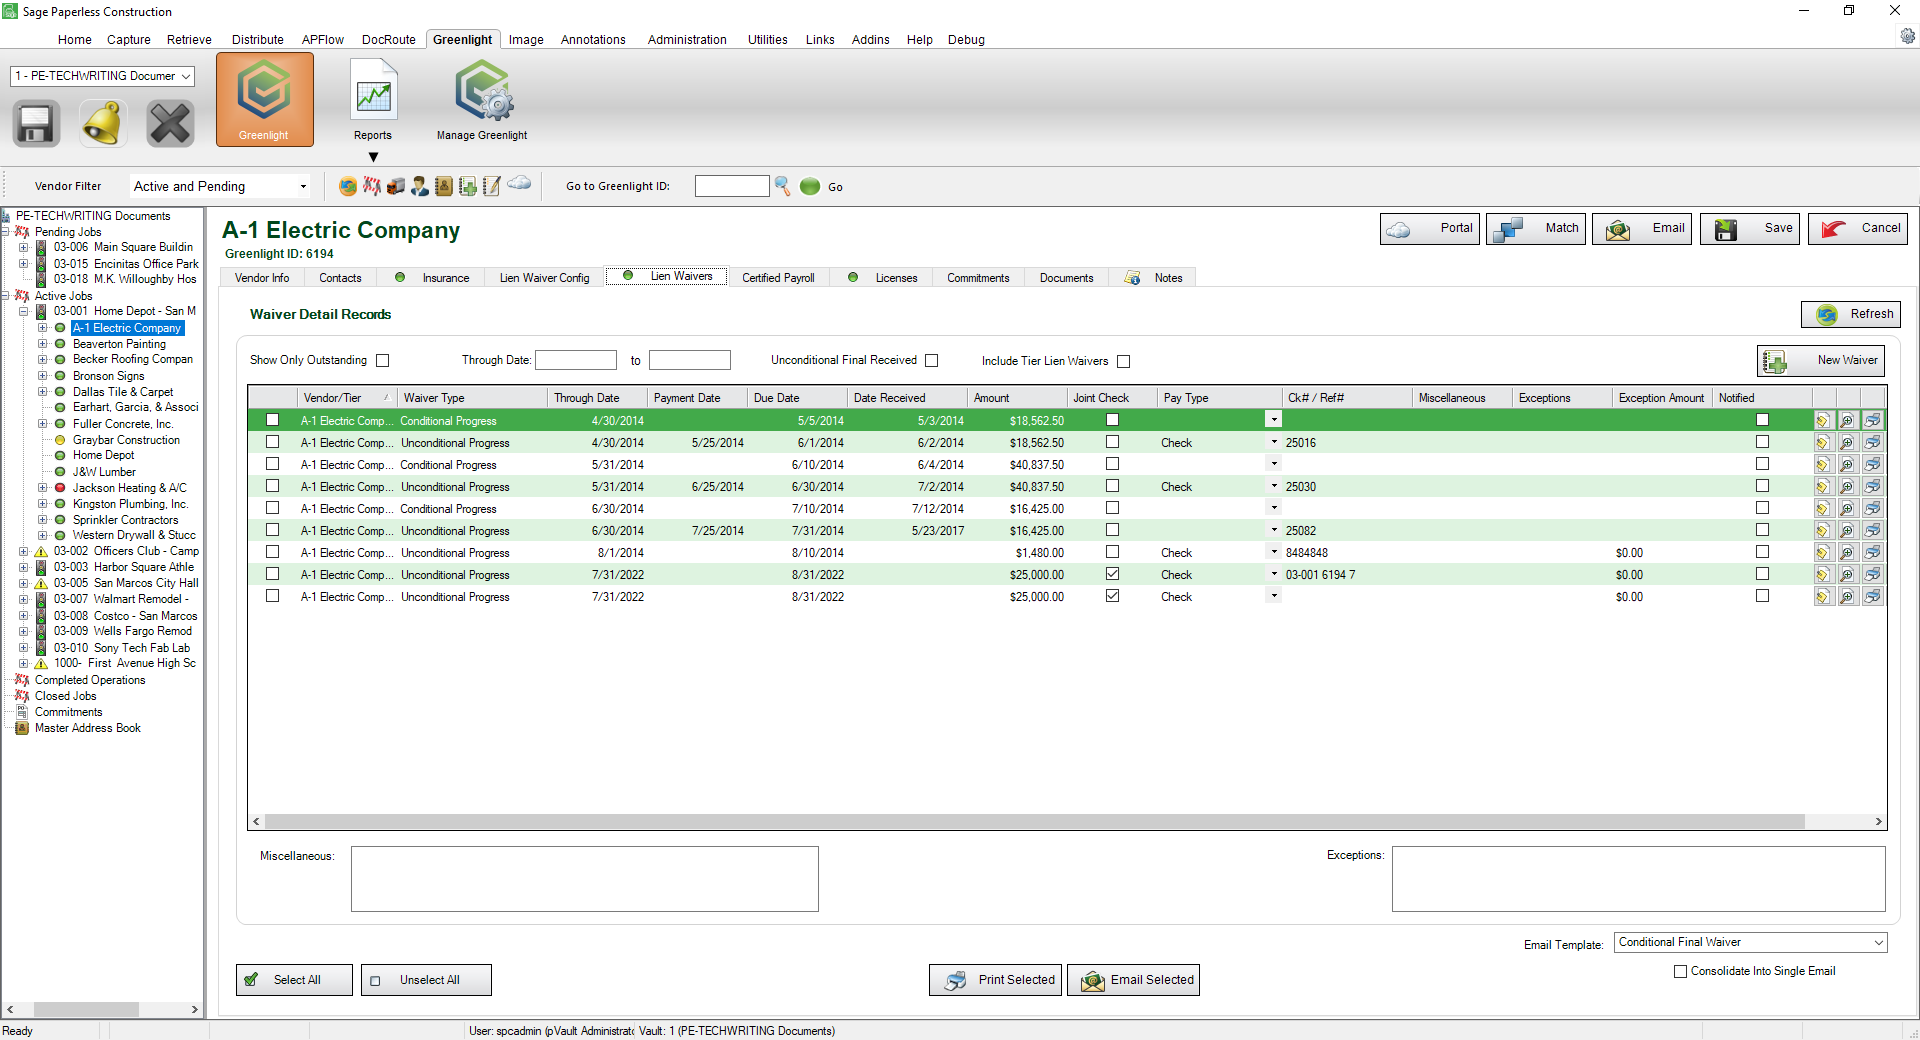Click printer icon on check 8484848 row
Image resolution: width=1920 pixels, height=1040 pixels.
tap(1872, 553)
